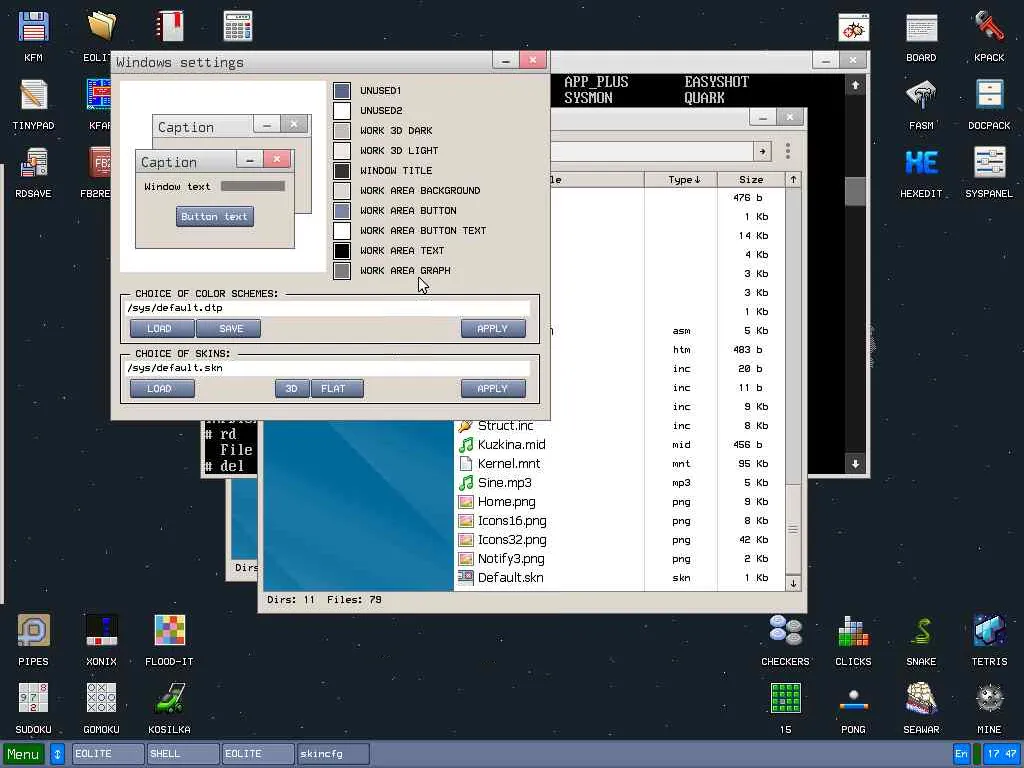Open the file manager three-dot menu

coord(788,151)
